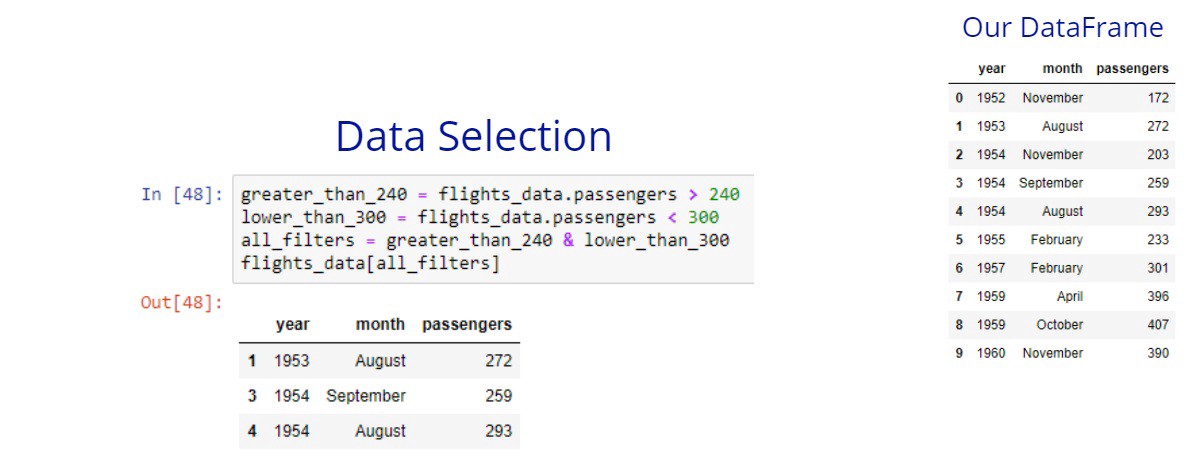Click the 'Data Selection' heading

pyautogui.click(x=473, y=136)
